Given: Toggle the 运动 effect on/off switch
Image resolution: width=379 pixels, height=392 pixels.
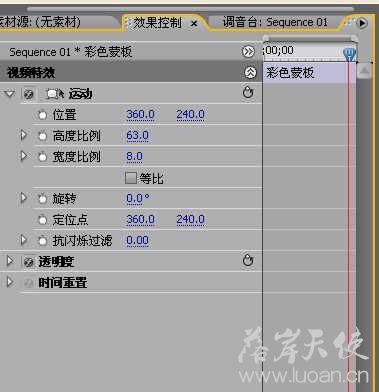Looking at the screenshot, I should [x=29, y=94].
